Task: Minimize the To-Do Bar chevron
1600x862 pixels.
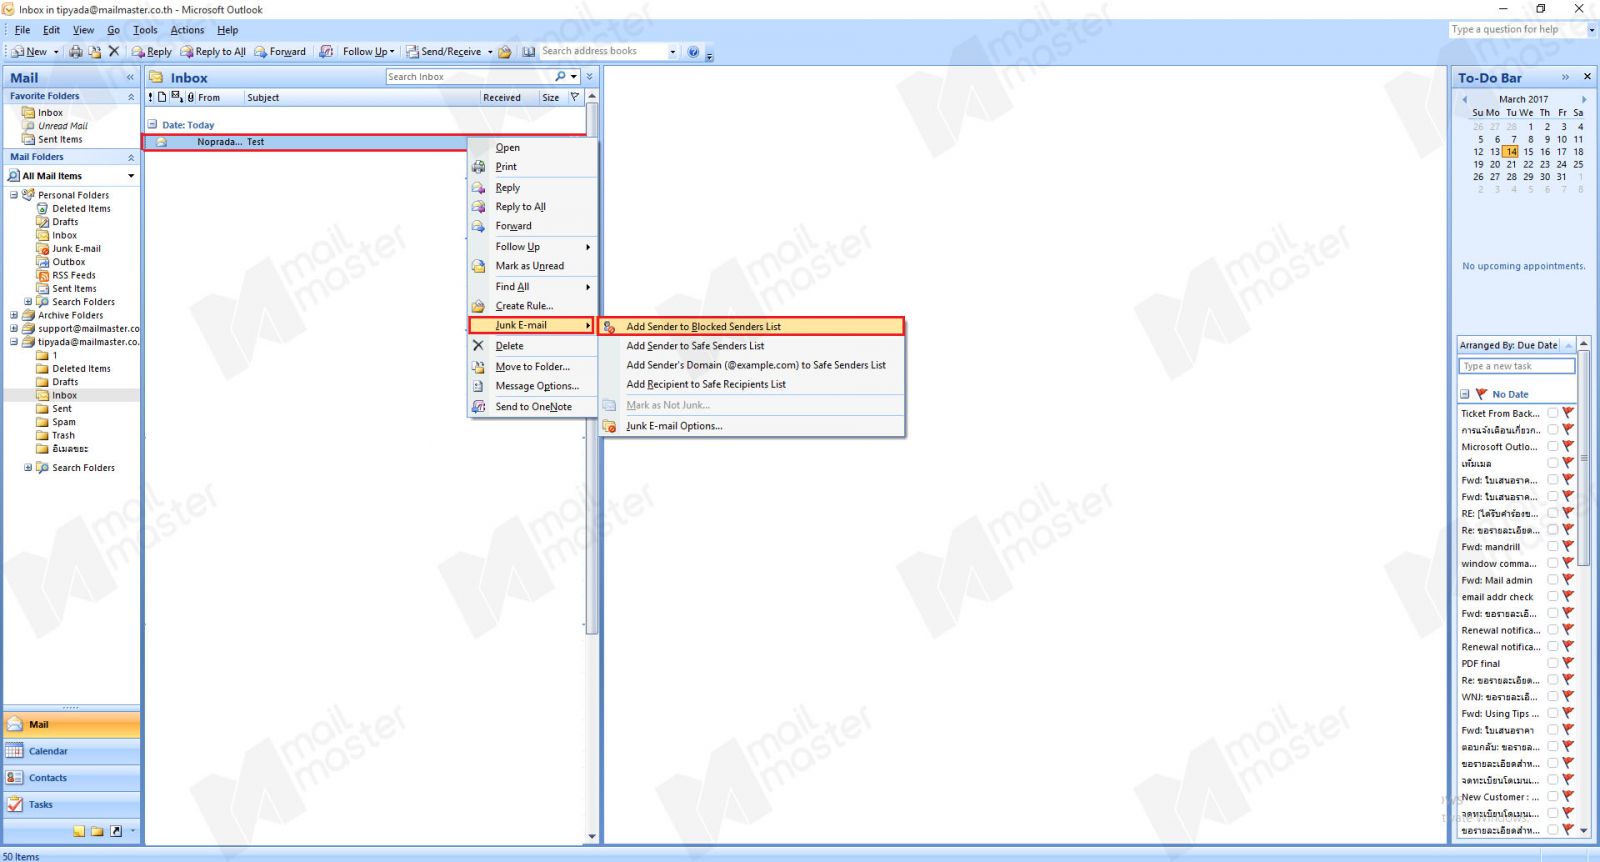Action: pyautogui.click(x=1566, y=77)
